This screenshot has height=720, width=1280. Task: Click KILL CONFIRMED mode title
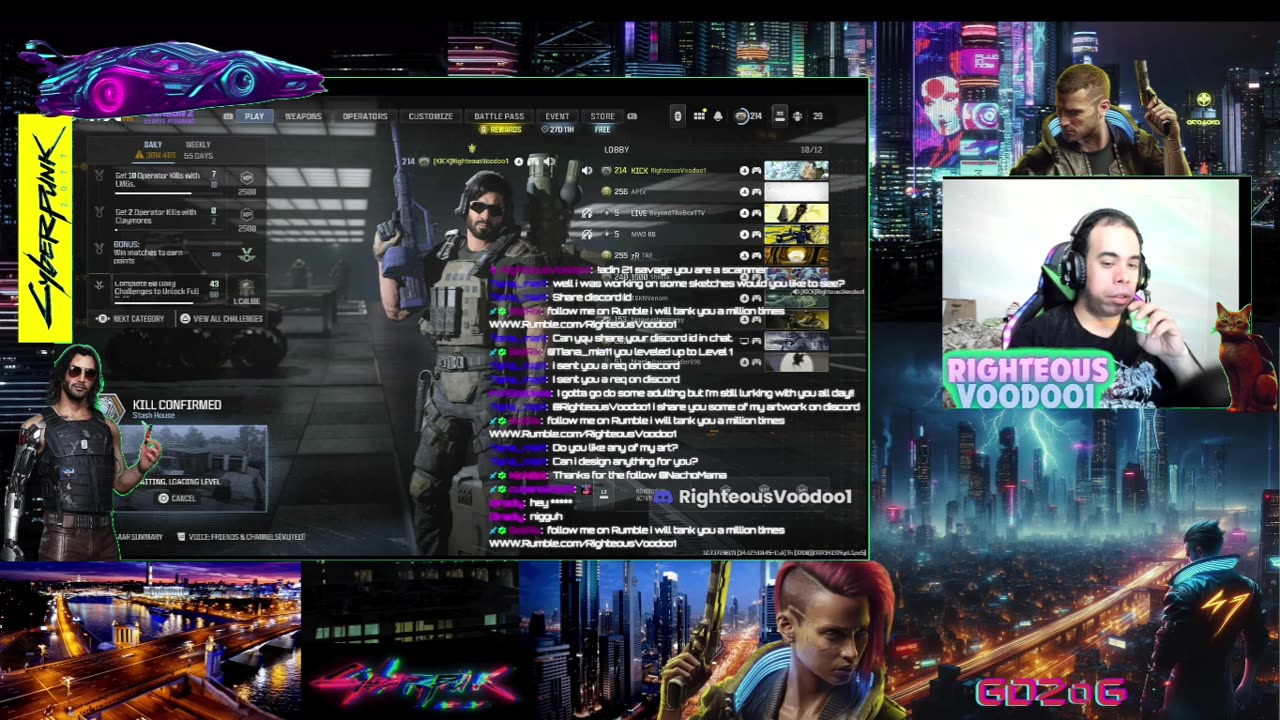177,405
